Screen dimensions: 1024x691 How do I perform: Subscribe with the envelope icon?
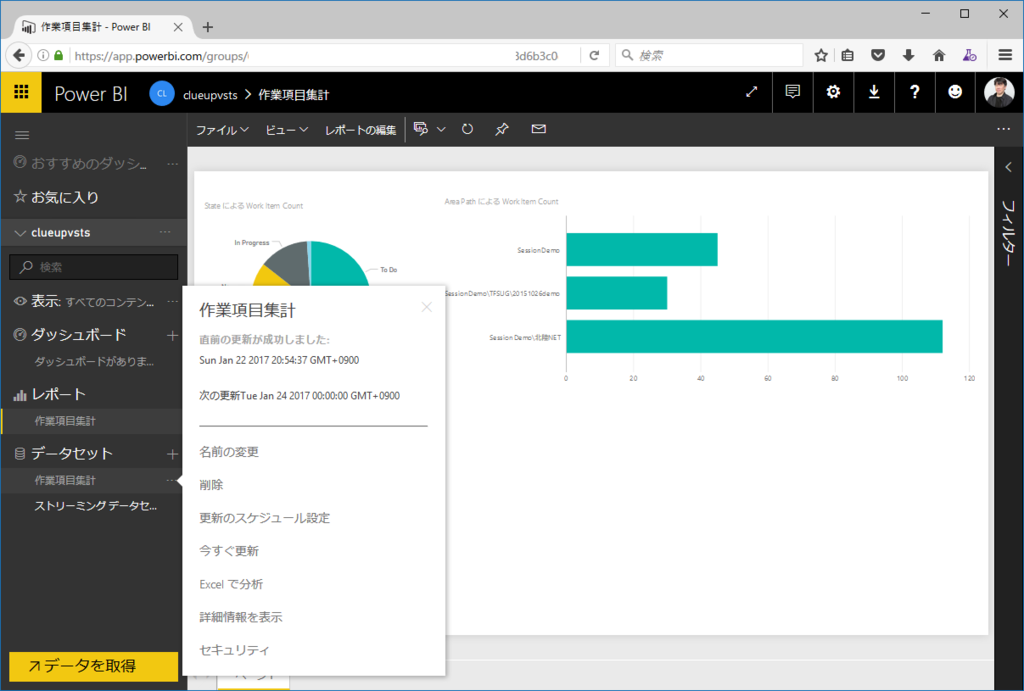538,129
